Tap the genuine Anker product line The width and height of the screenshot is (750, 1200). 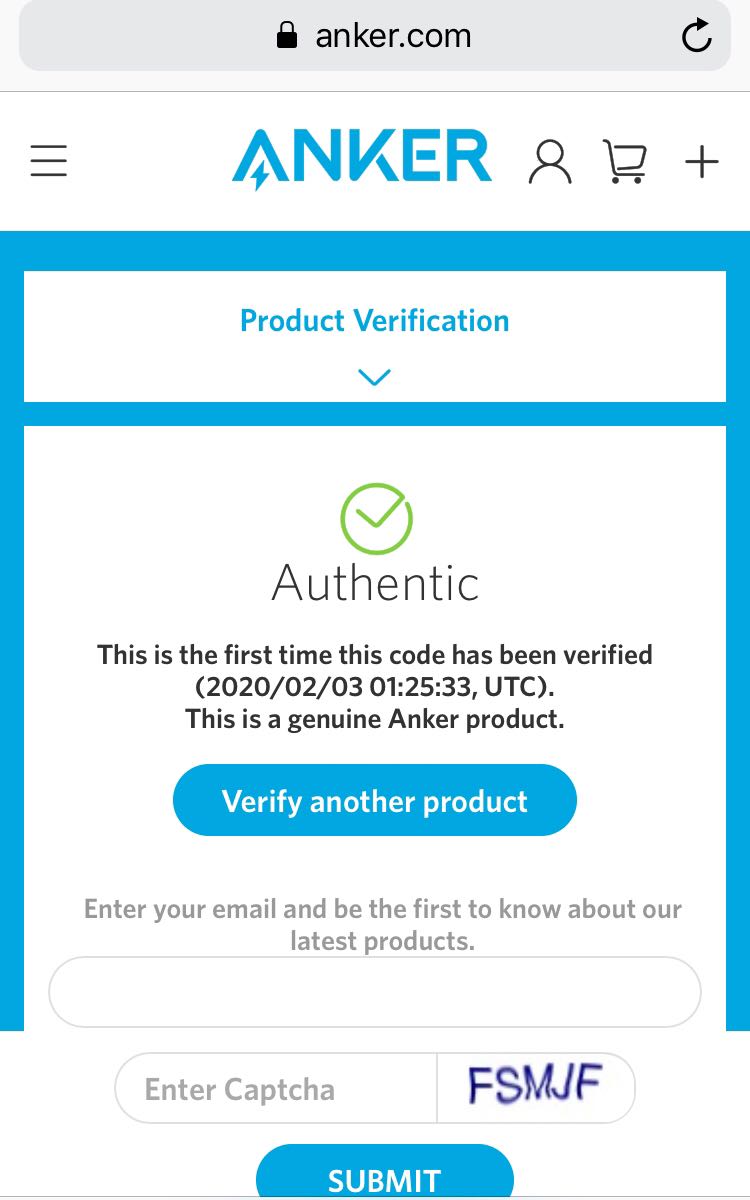(x=375, y=720)
